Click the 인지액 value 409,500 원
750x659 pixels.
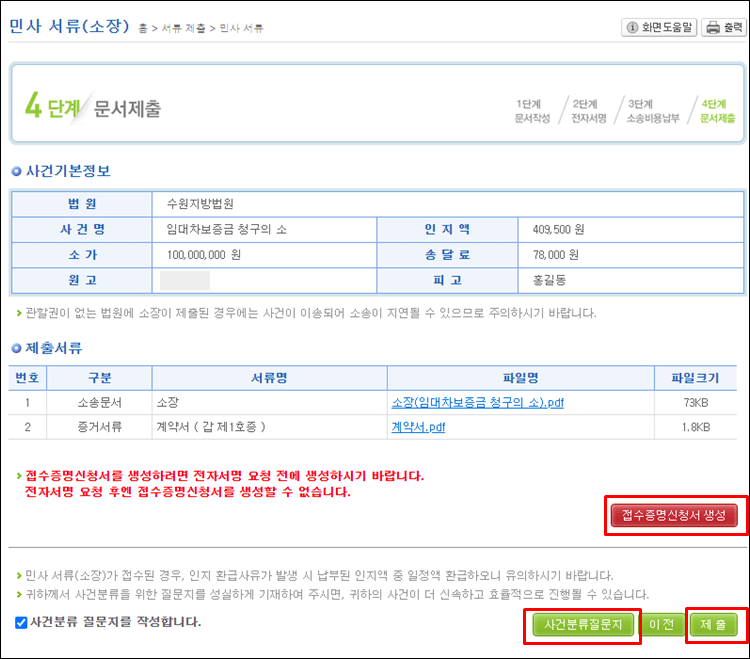pos(558,230)
